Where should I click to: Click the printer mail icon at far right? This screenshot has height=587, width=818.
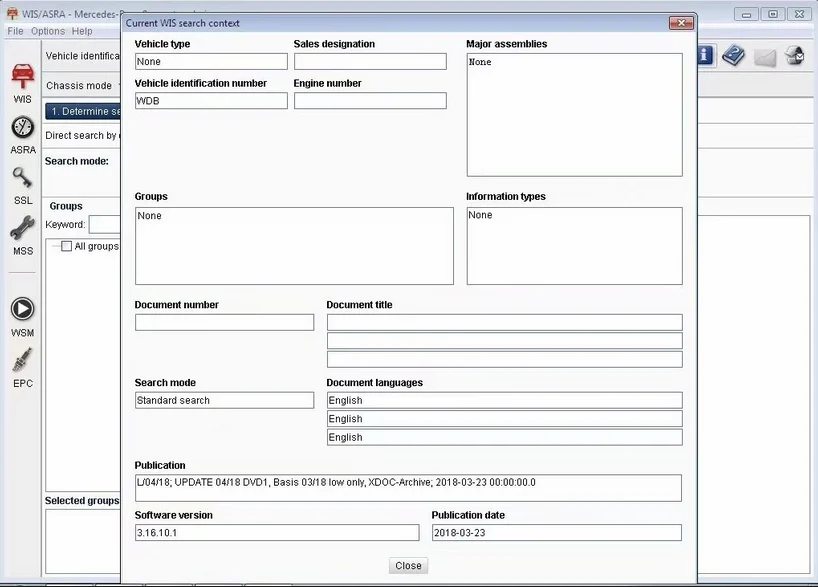coord(795,55)
